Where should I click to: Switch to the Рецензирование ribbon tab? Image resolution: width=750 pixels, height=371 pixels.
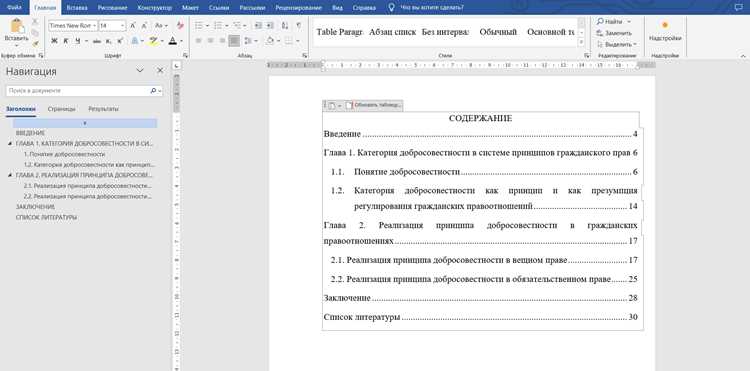tap(299, 8)
